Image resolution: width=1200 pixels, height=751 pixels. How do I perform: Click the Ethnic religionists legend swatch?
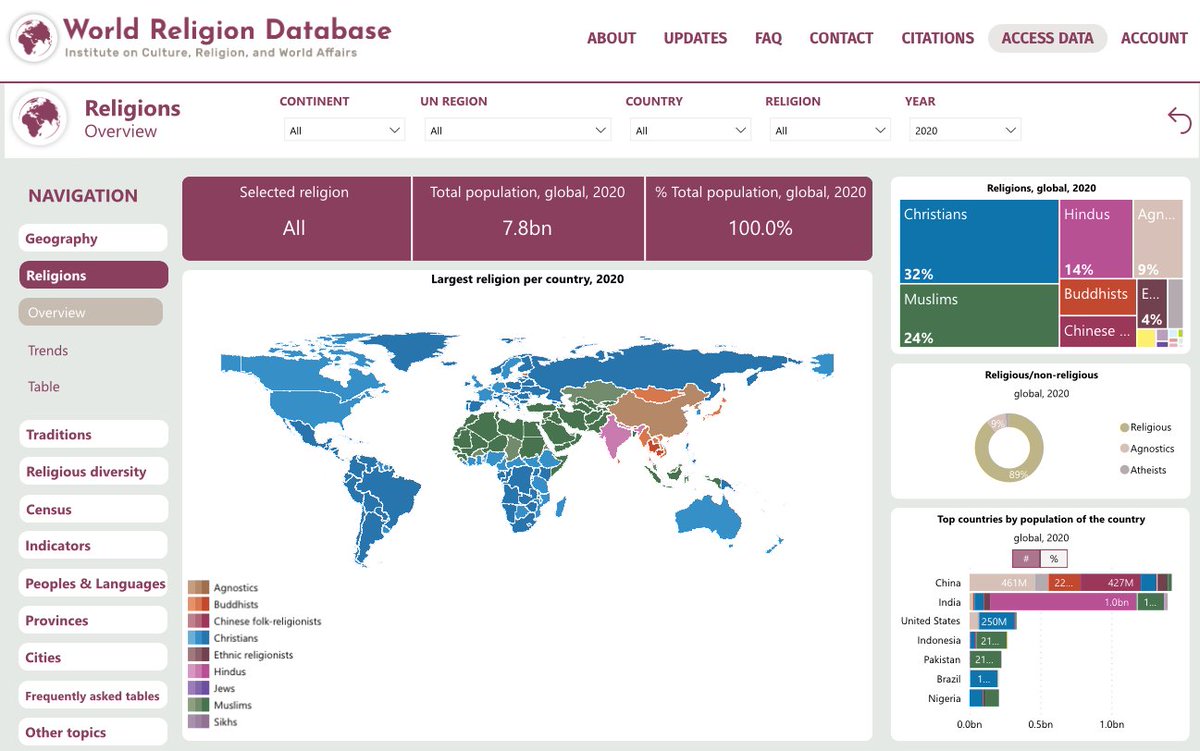[198, 655]
